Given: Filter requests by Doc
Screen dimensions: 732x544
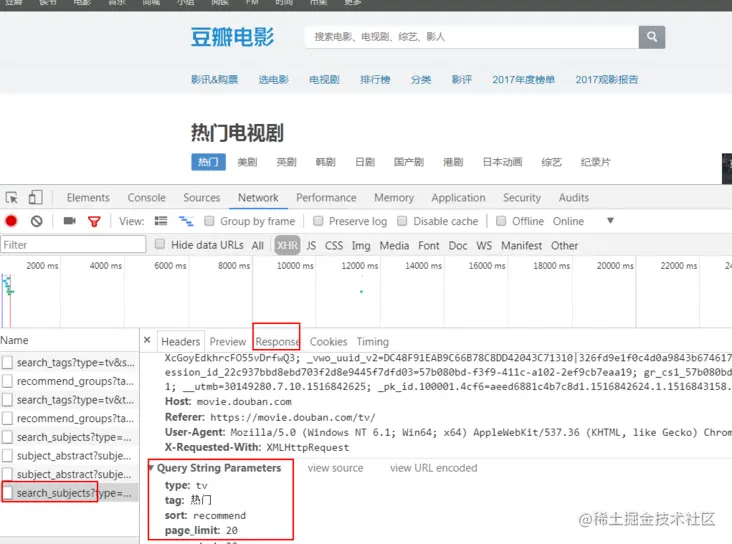Looking at the screenshot, I should pos(458,246).
